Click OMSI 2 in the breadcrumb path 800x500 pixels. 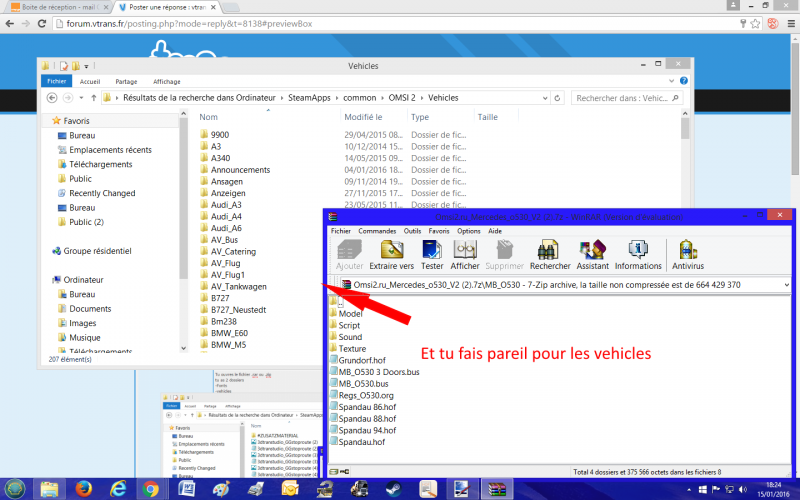tap(402, 97)
